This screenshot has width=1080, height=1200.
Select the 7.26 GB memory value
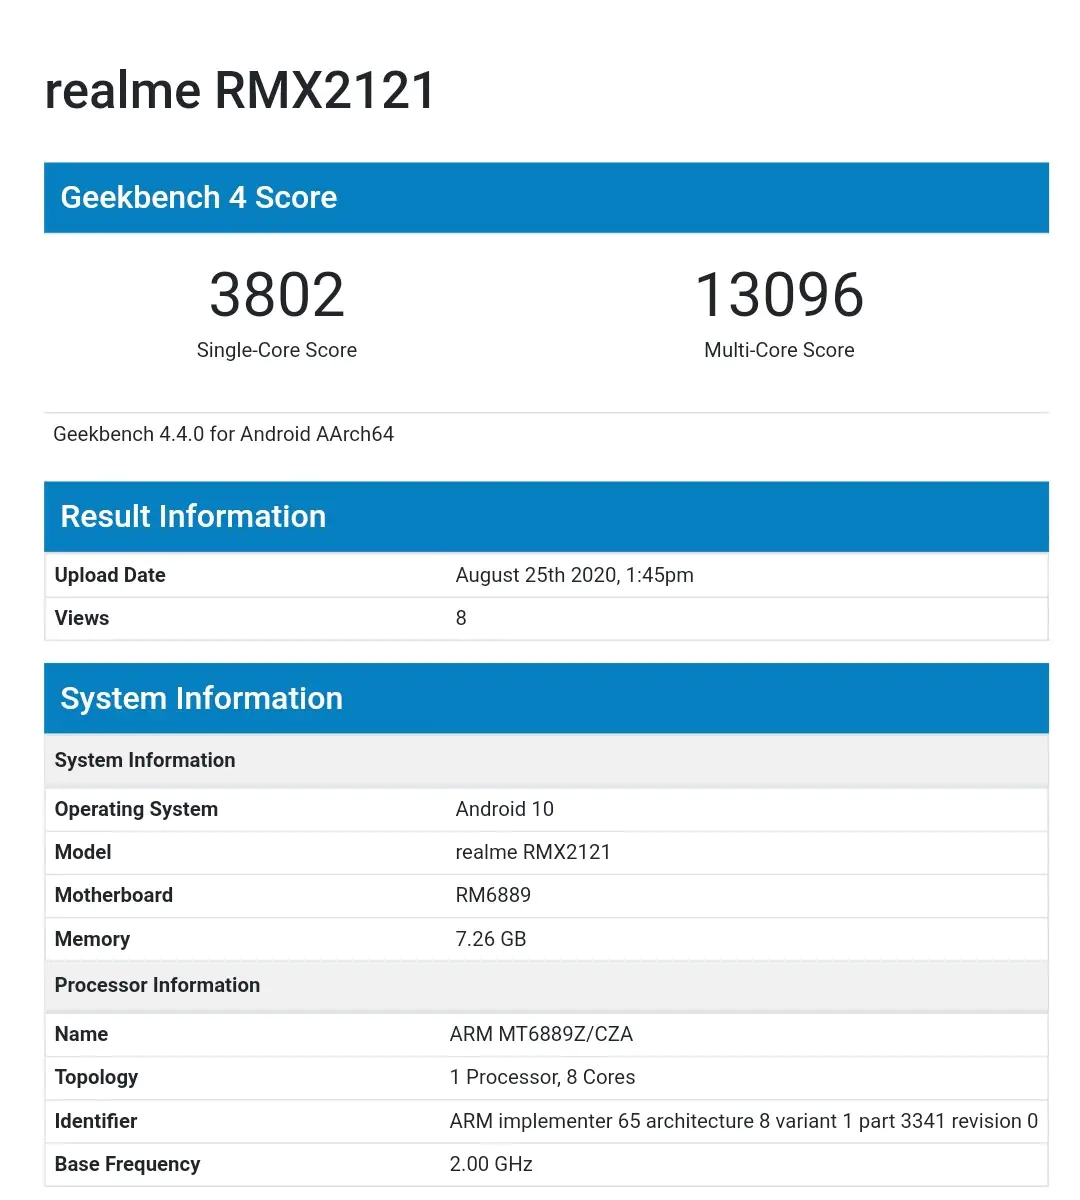coord(491,939)
